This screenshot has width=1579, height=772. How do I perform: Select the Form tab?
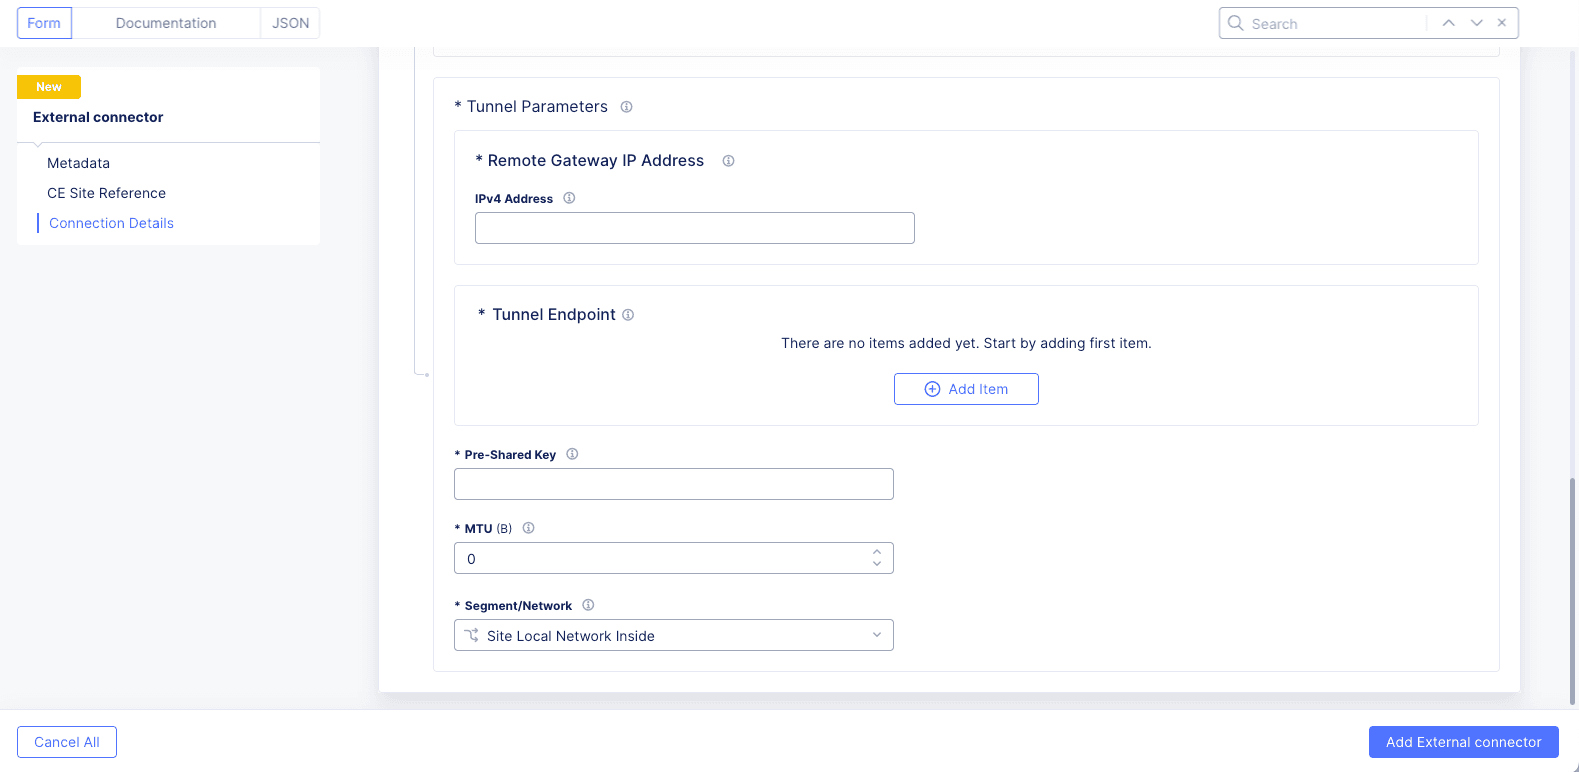tap(44, 23)
